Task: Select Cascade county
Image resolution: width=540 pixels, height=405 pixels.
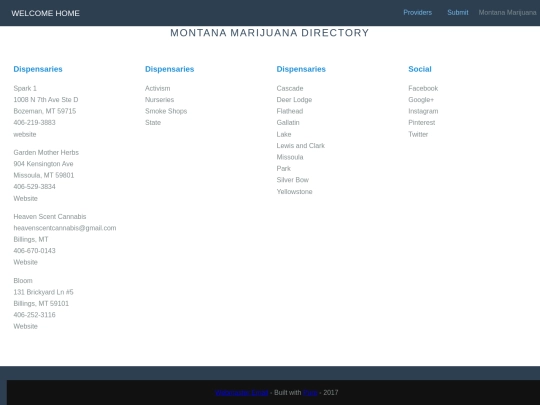Action: 290,88
